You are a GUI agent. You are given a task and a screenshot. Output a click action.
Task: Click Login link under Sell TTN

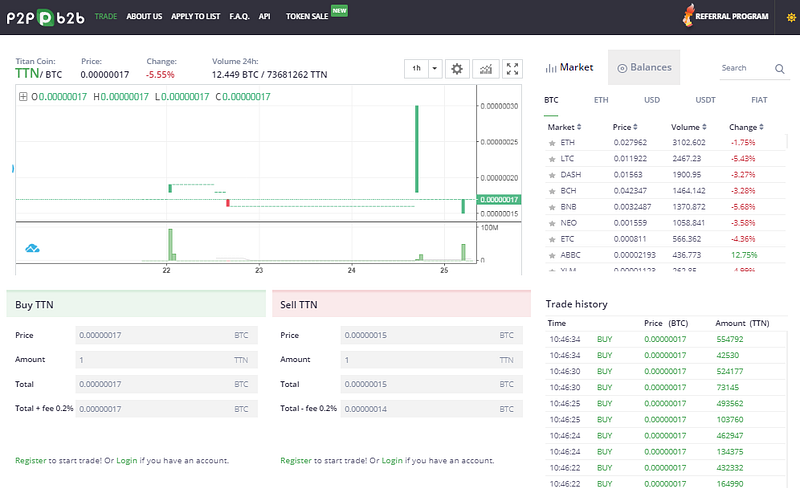[x=392, y=460]
